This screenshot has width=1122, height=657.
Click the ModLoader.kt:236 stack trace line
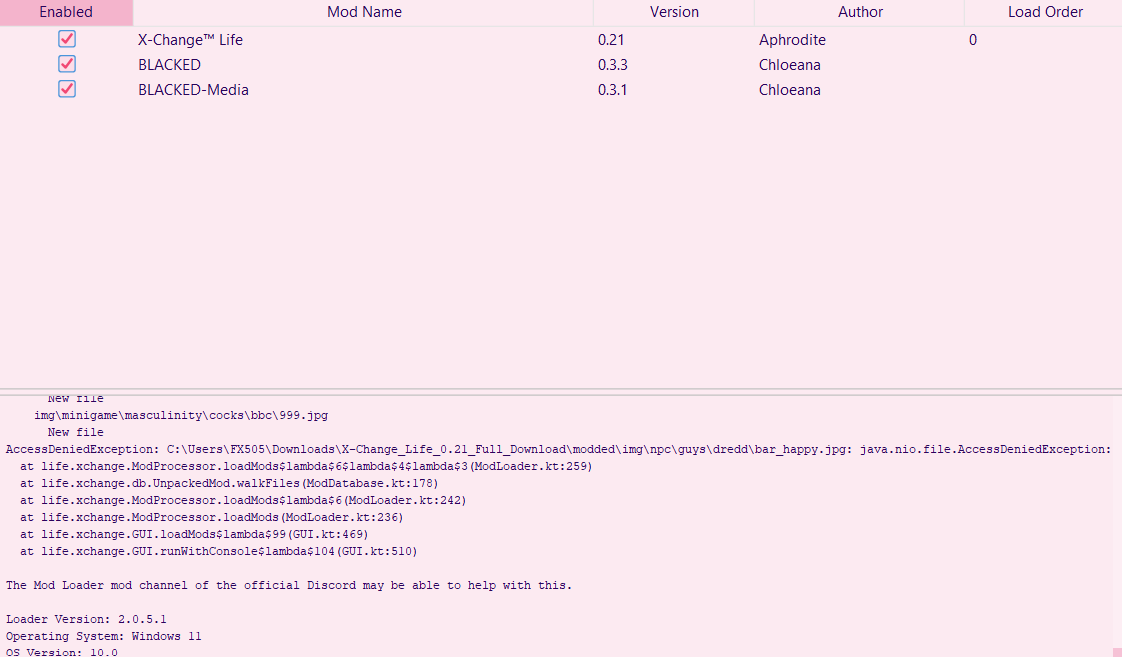tap(212, 517)
